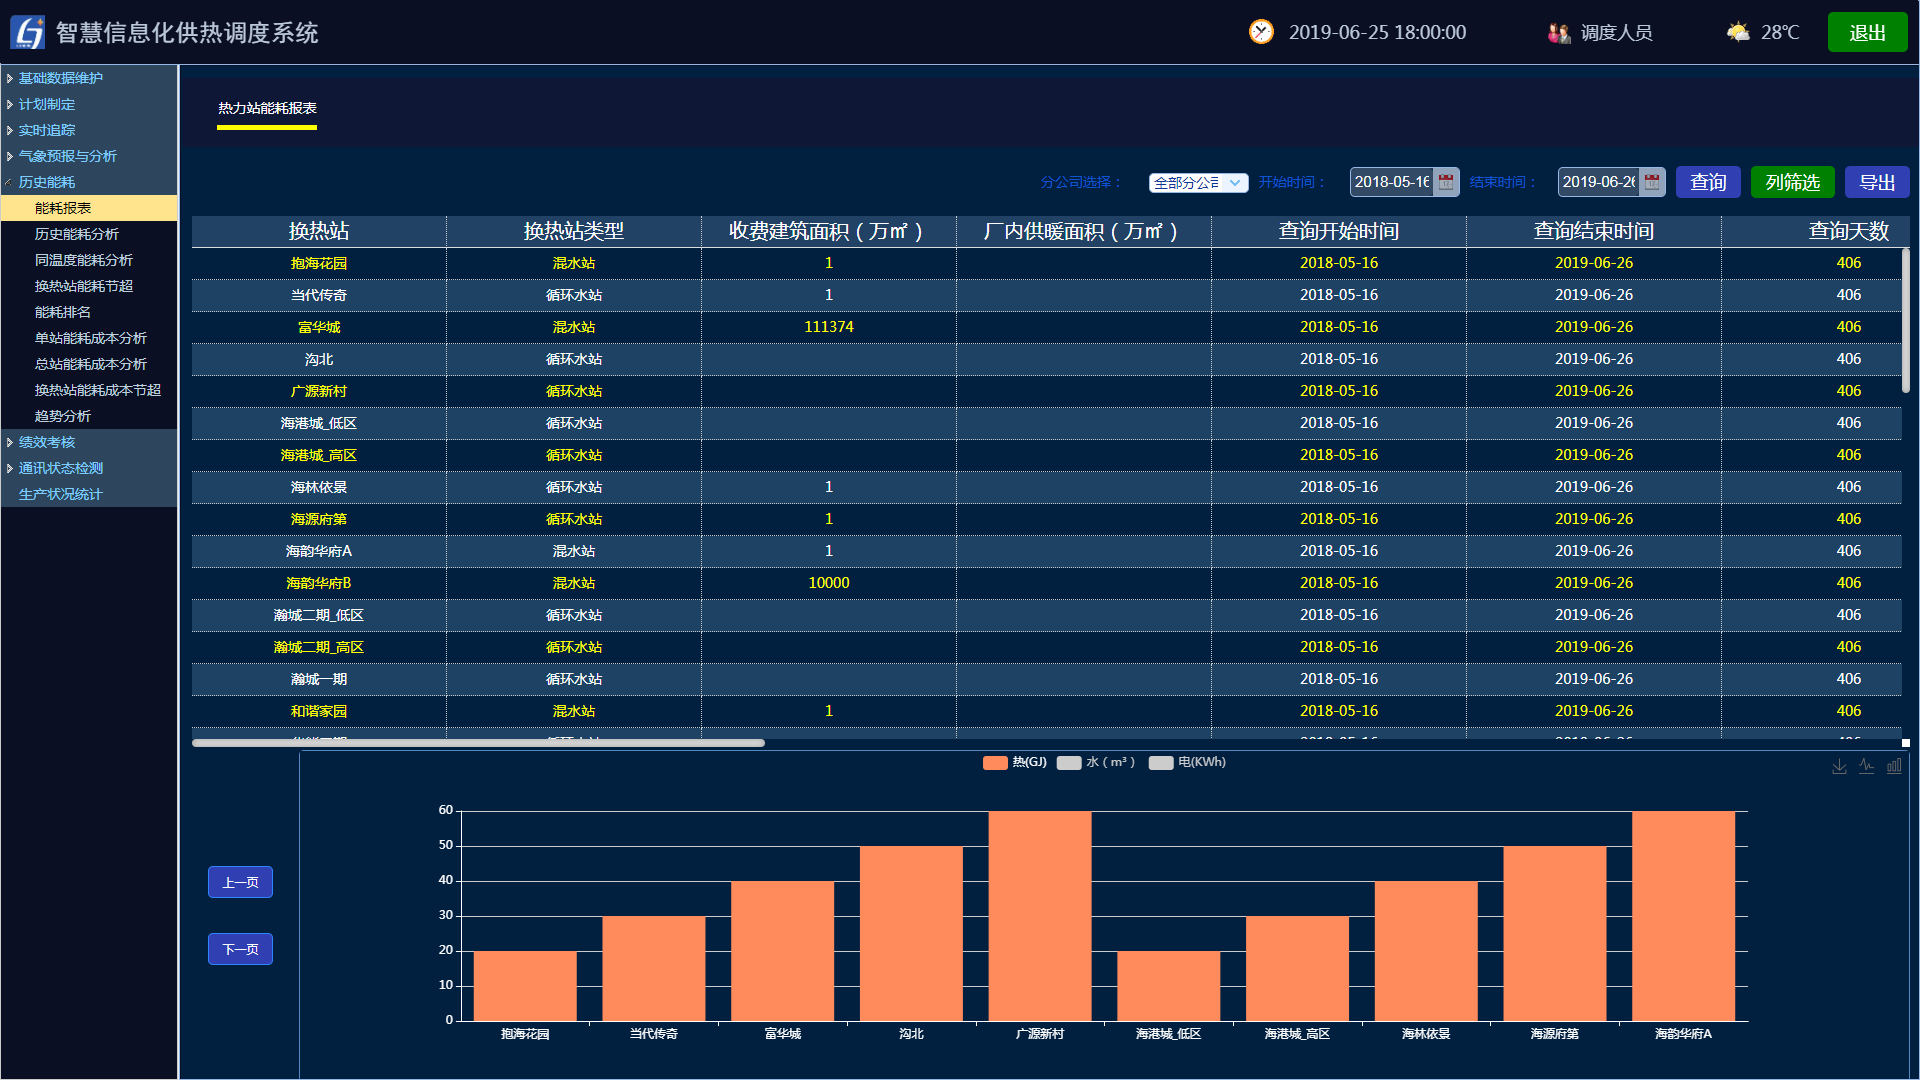Click the 查询开始时间 column header
Viewport: 1920px width, 1080px height.
pos(1339,231)
